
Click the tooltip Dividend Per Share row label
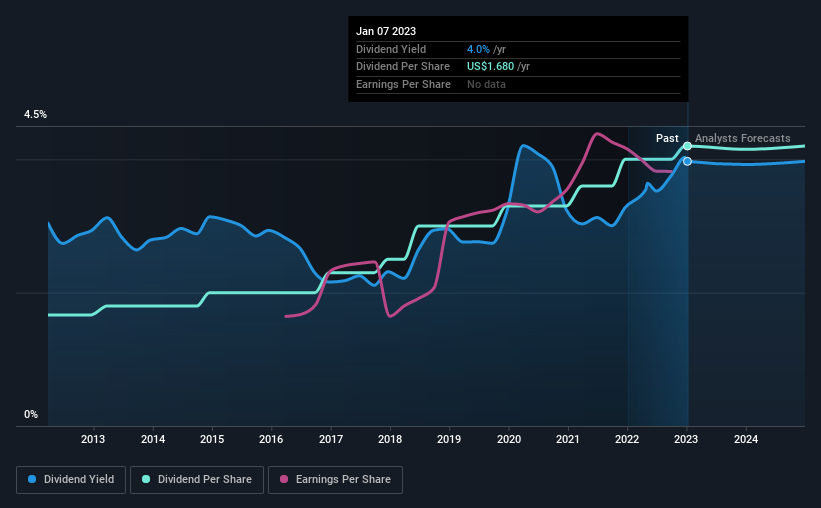(403, 67)
